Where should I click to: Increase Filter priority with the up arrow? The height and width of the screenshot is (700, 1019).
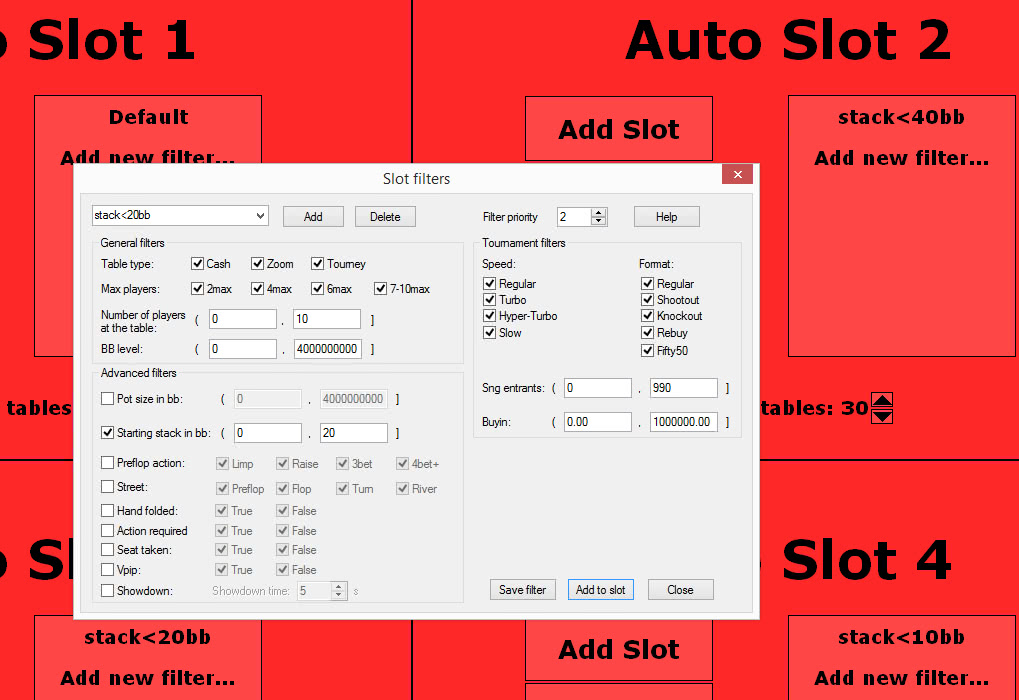tap(599, 211)
